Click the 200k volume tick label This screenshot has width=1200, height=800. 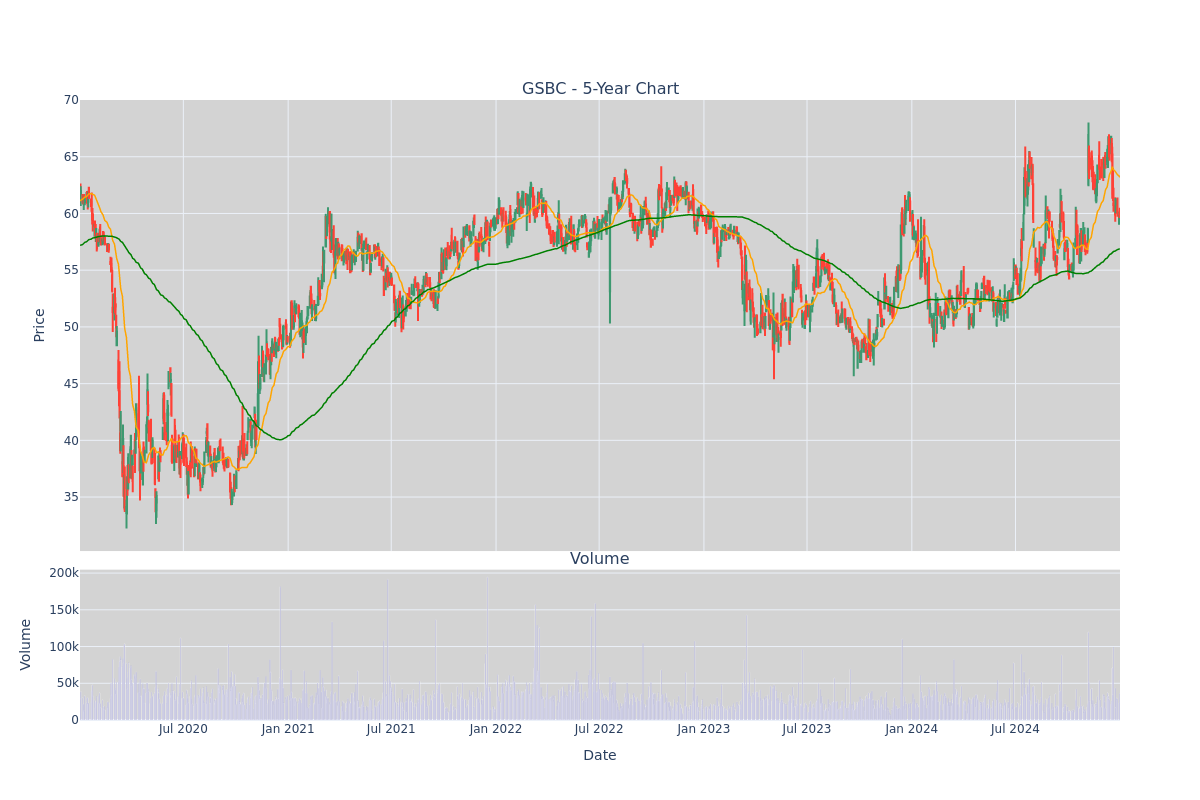[64, 573]
